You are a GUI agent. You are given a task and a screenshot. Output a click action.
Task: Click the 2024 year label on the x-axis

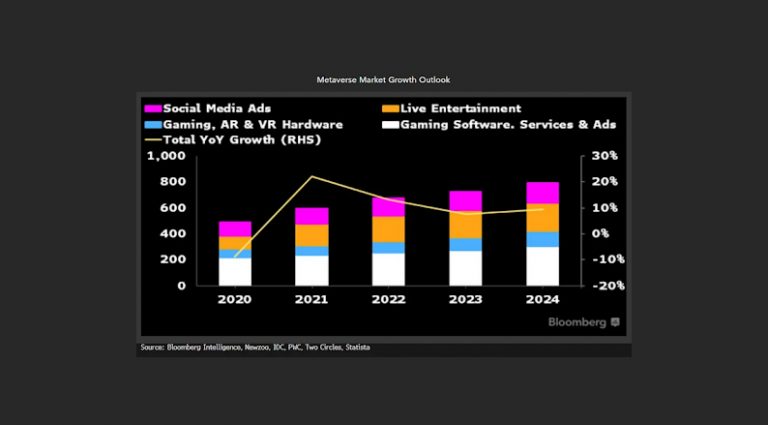click(x=543, y=299)
